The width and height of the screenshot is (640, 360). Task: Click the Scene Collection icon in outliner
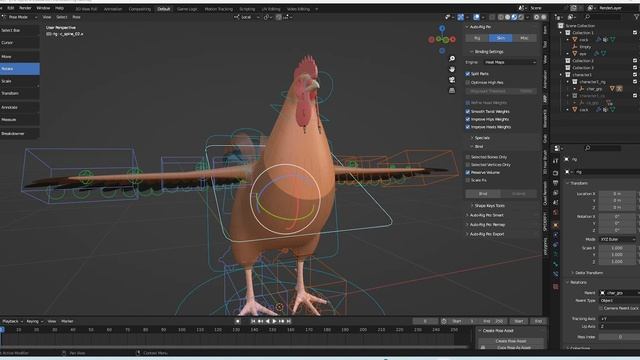(x=561, y=25)
